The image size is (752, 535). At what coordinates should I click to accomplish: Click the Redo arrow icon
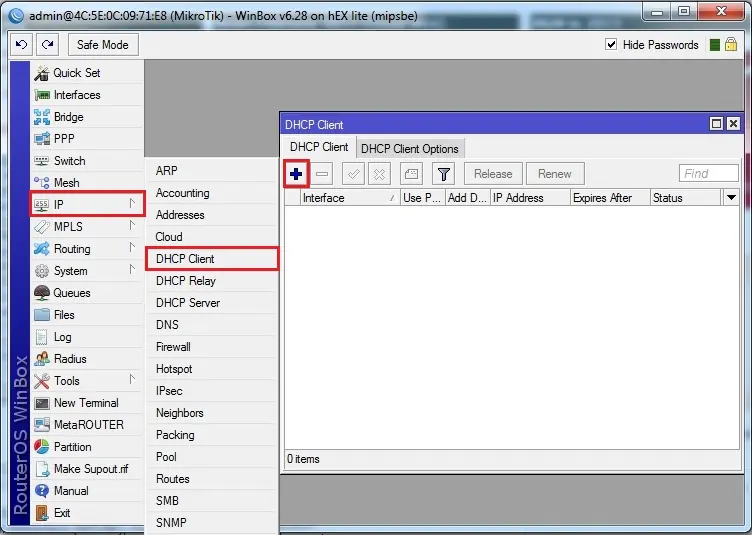(x=47, y=45)
